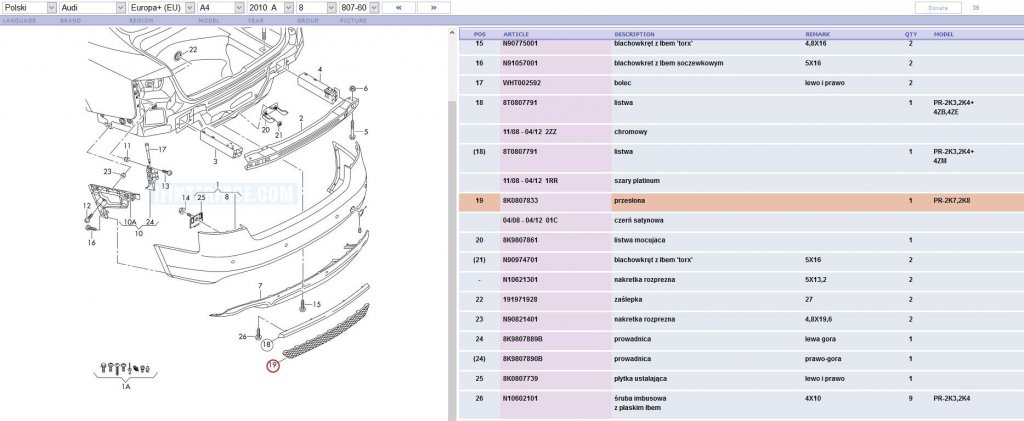Click the ARTICLE column header
Viewport: 1024px width, 421px height.
(516, 34)
